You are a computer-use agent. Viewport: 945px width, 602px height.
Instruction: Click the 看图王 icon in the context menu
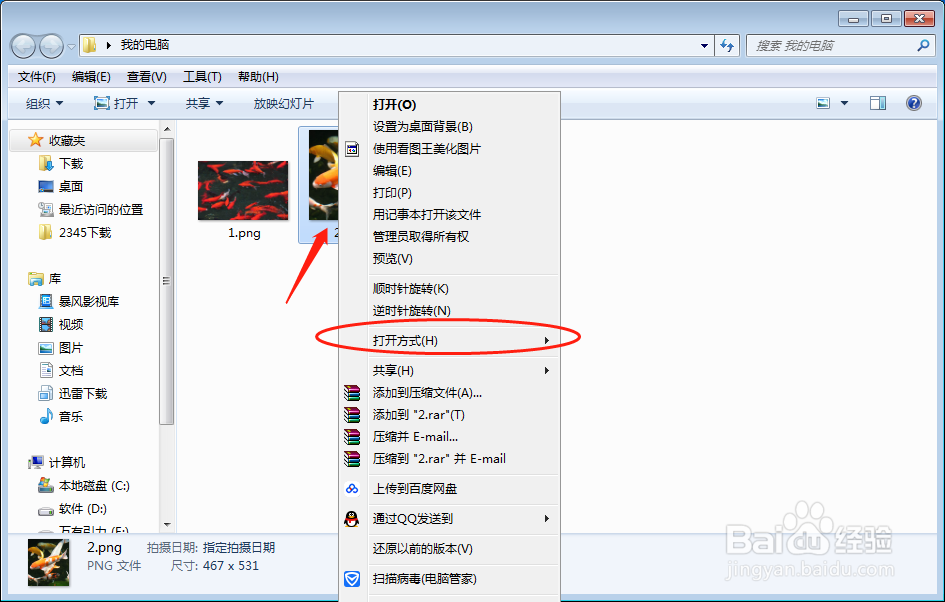[352, 148]
